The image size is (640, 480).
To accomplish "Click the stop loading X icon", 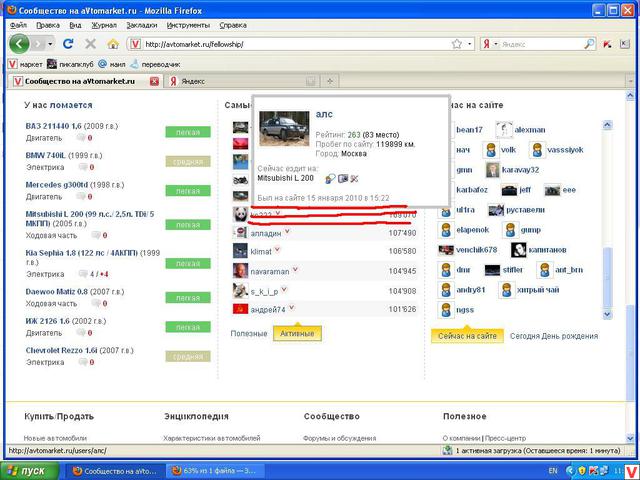I will tap(90, 44).
